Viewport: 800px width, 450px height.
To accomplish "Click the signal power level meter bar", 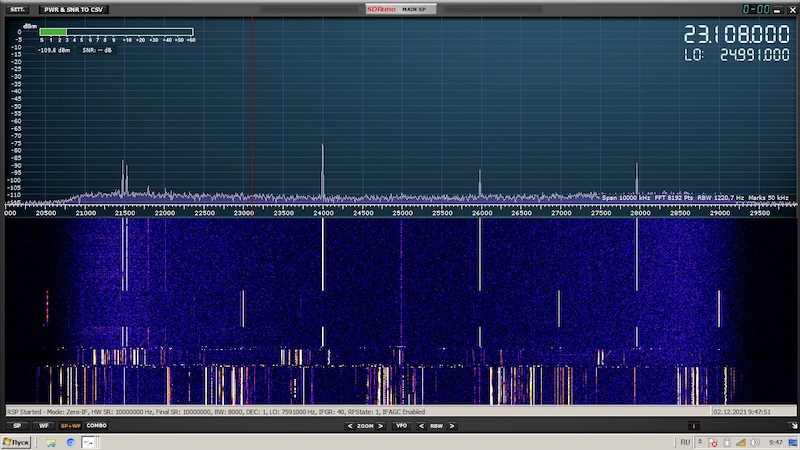I will click(117, 31).
